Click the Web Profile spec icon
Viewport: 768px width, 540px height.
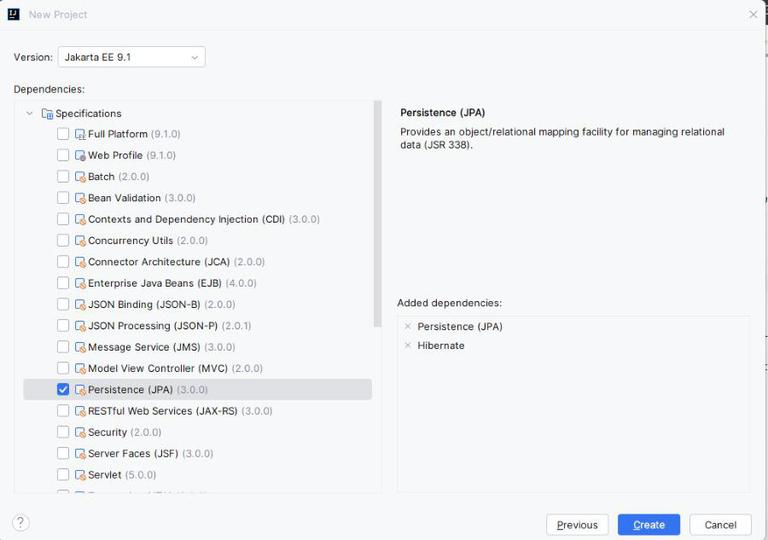click(x=80, y=155)
